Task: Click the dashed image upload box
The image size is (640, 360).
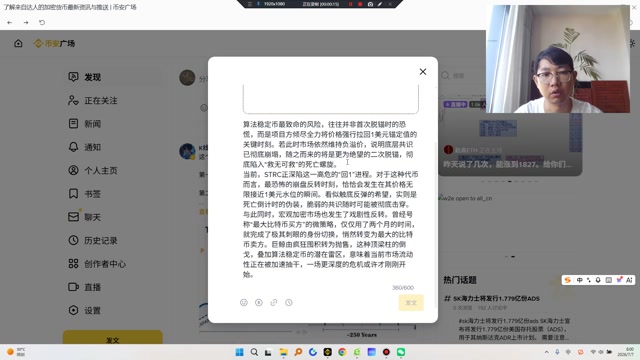Action: [331, 99]
